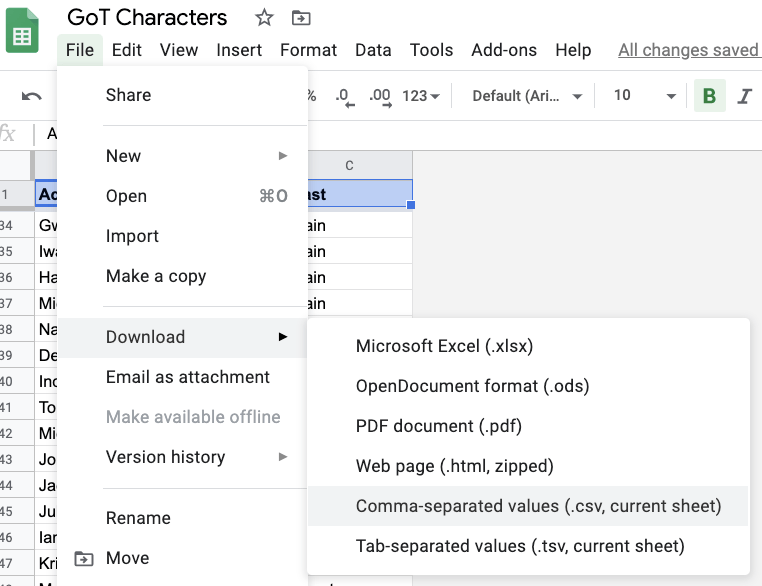Open the Edit menu

pyautogui.click(x=126, y=50)
